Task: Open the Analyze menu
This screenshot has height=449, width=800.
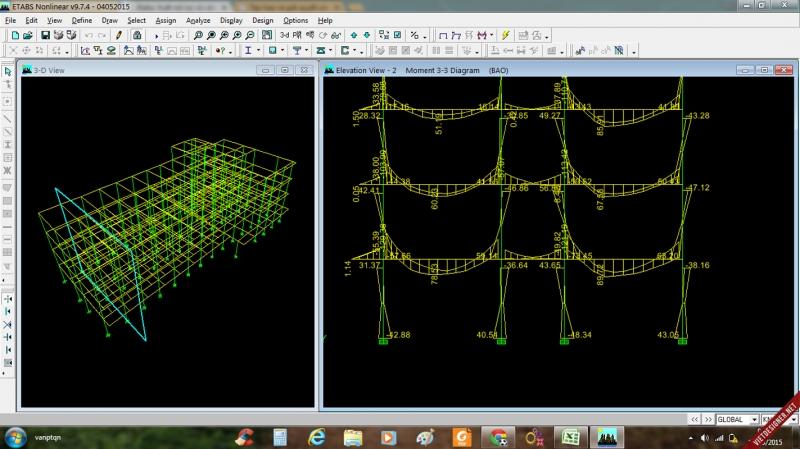Action: [x=198, y=20]
